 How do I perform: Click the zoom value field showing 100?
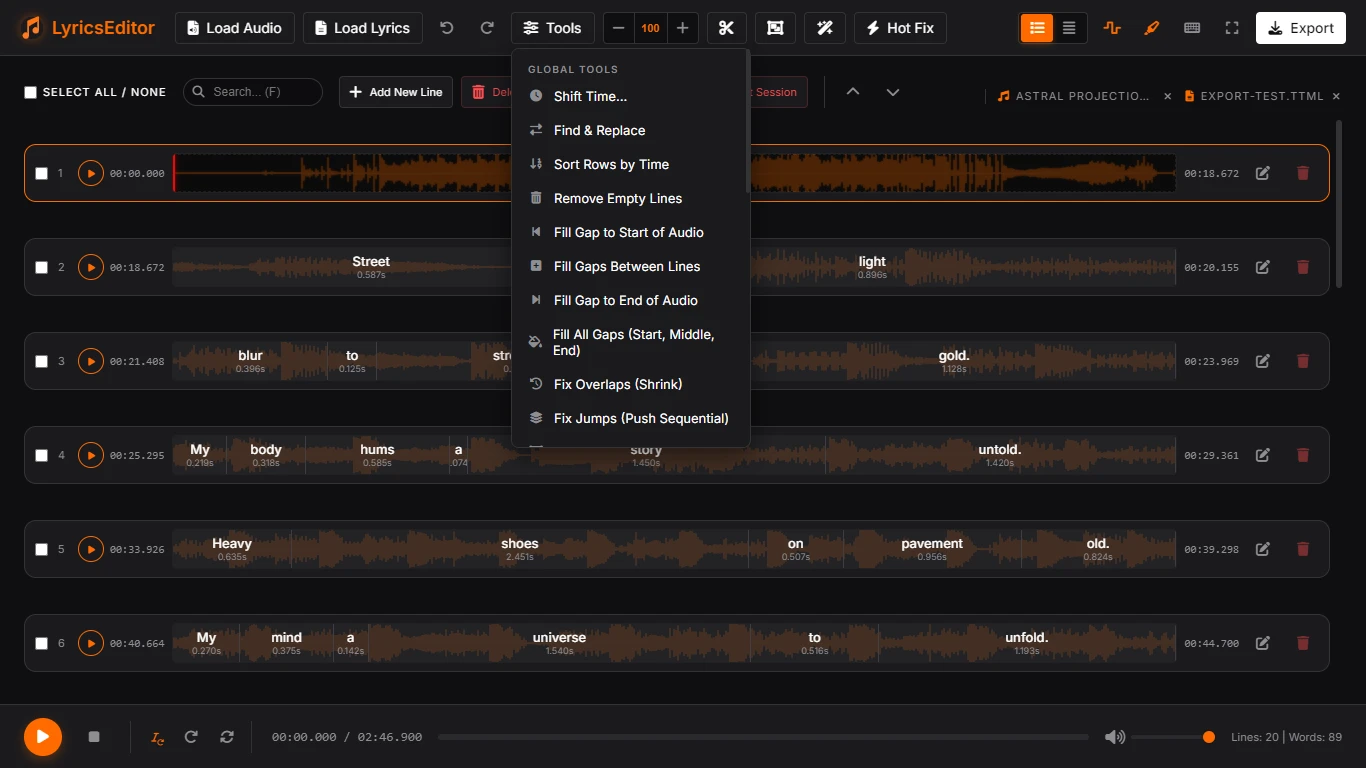pyautogui.click(x=651, y=28)
